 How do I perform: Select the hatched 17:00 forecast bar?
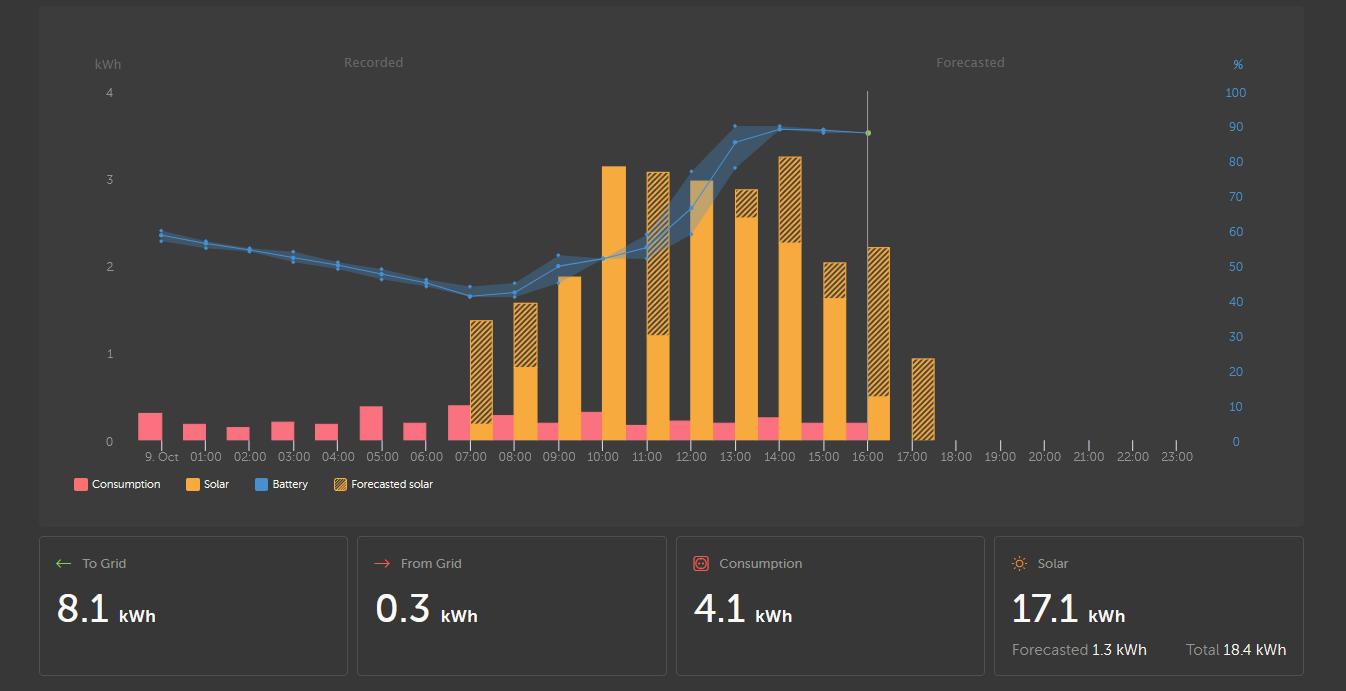(923, 400)
